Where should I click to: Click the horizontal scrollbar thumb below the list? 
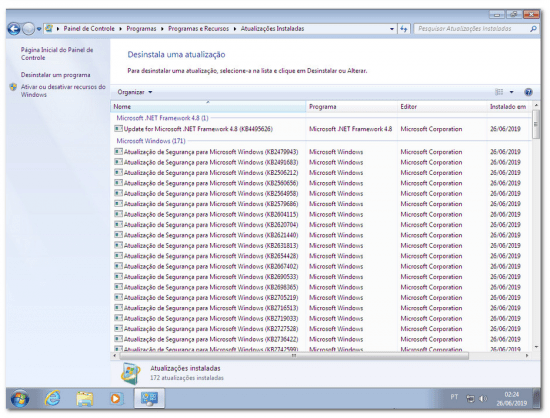point(294,356)
